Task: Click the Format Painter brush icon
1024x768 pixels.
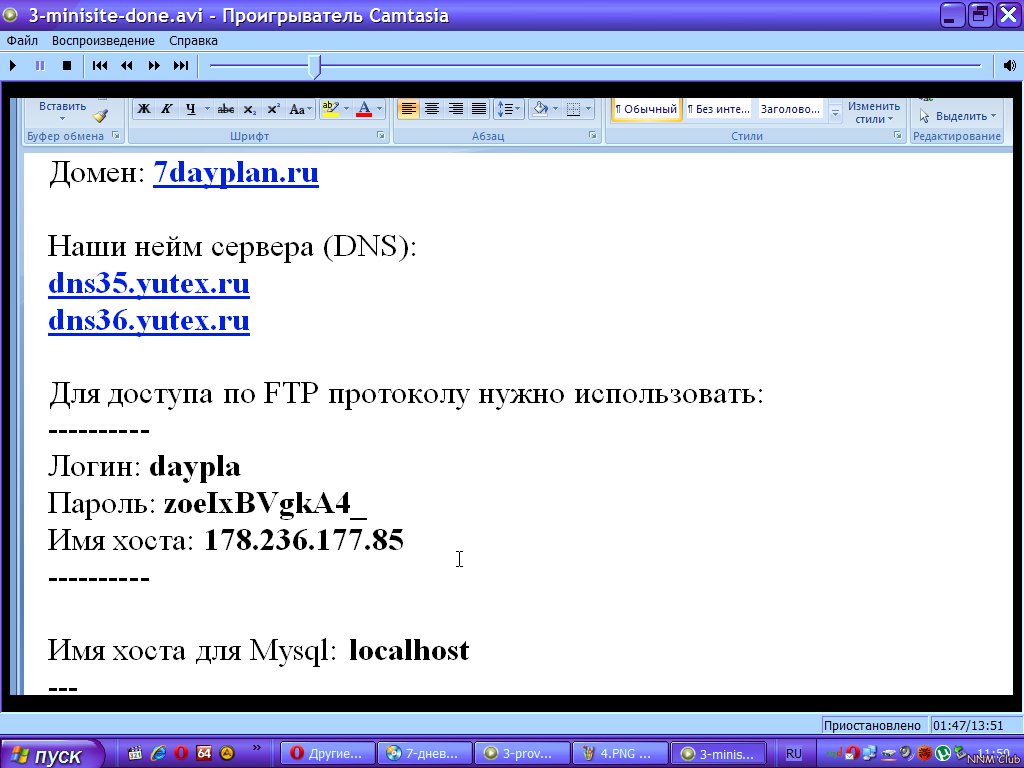Action: pyautogui.click(x=100, y=115)
